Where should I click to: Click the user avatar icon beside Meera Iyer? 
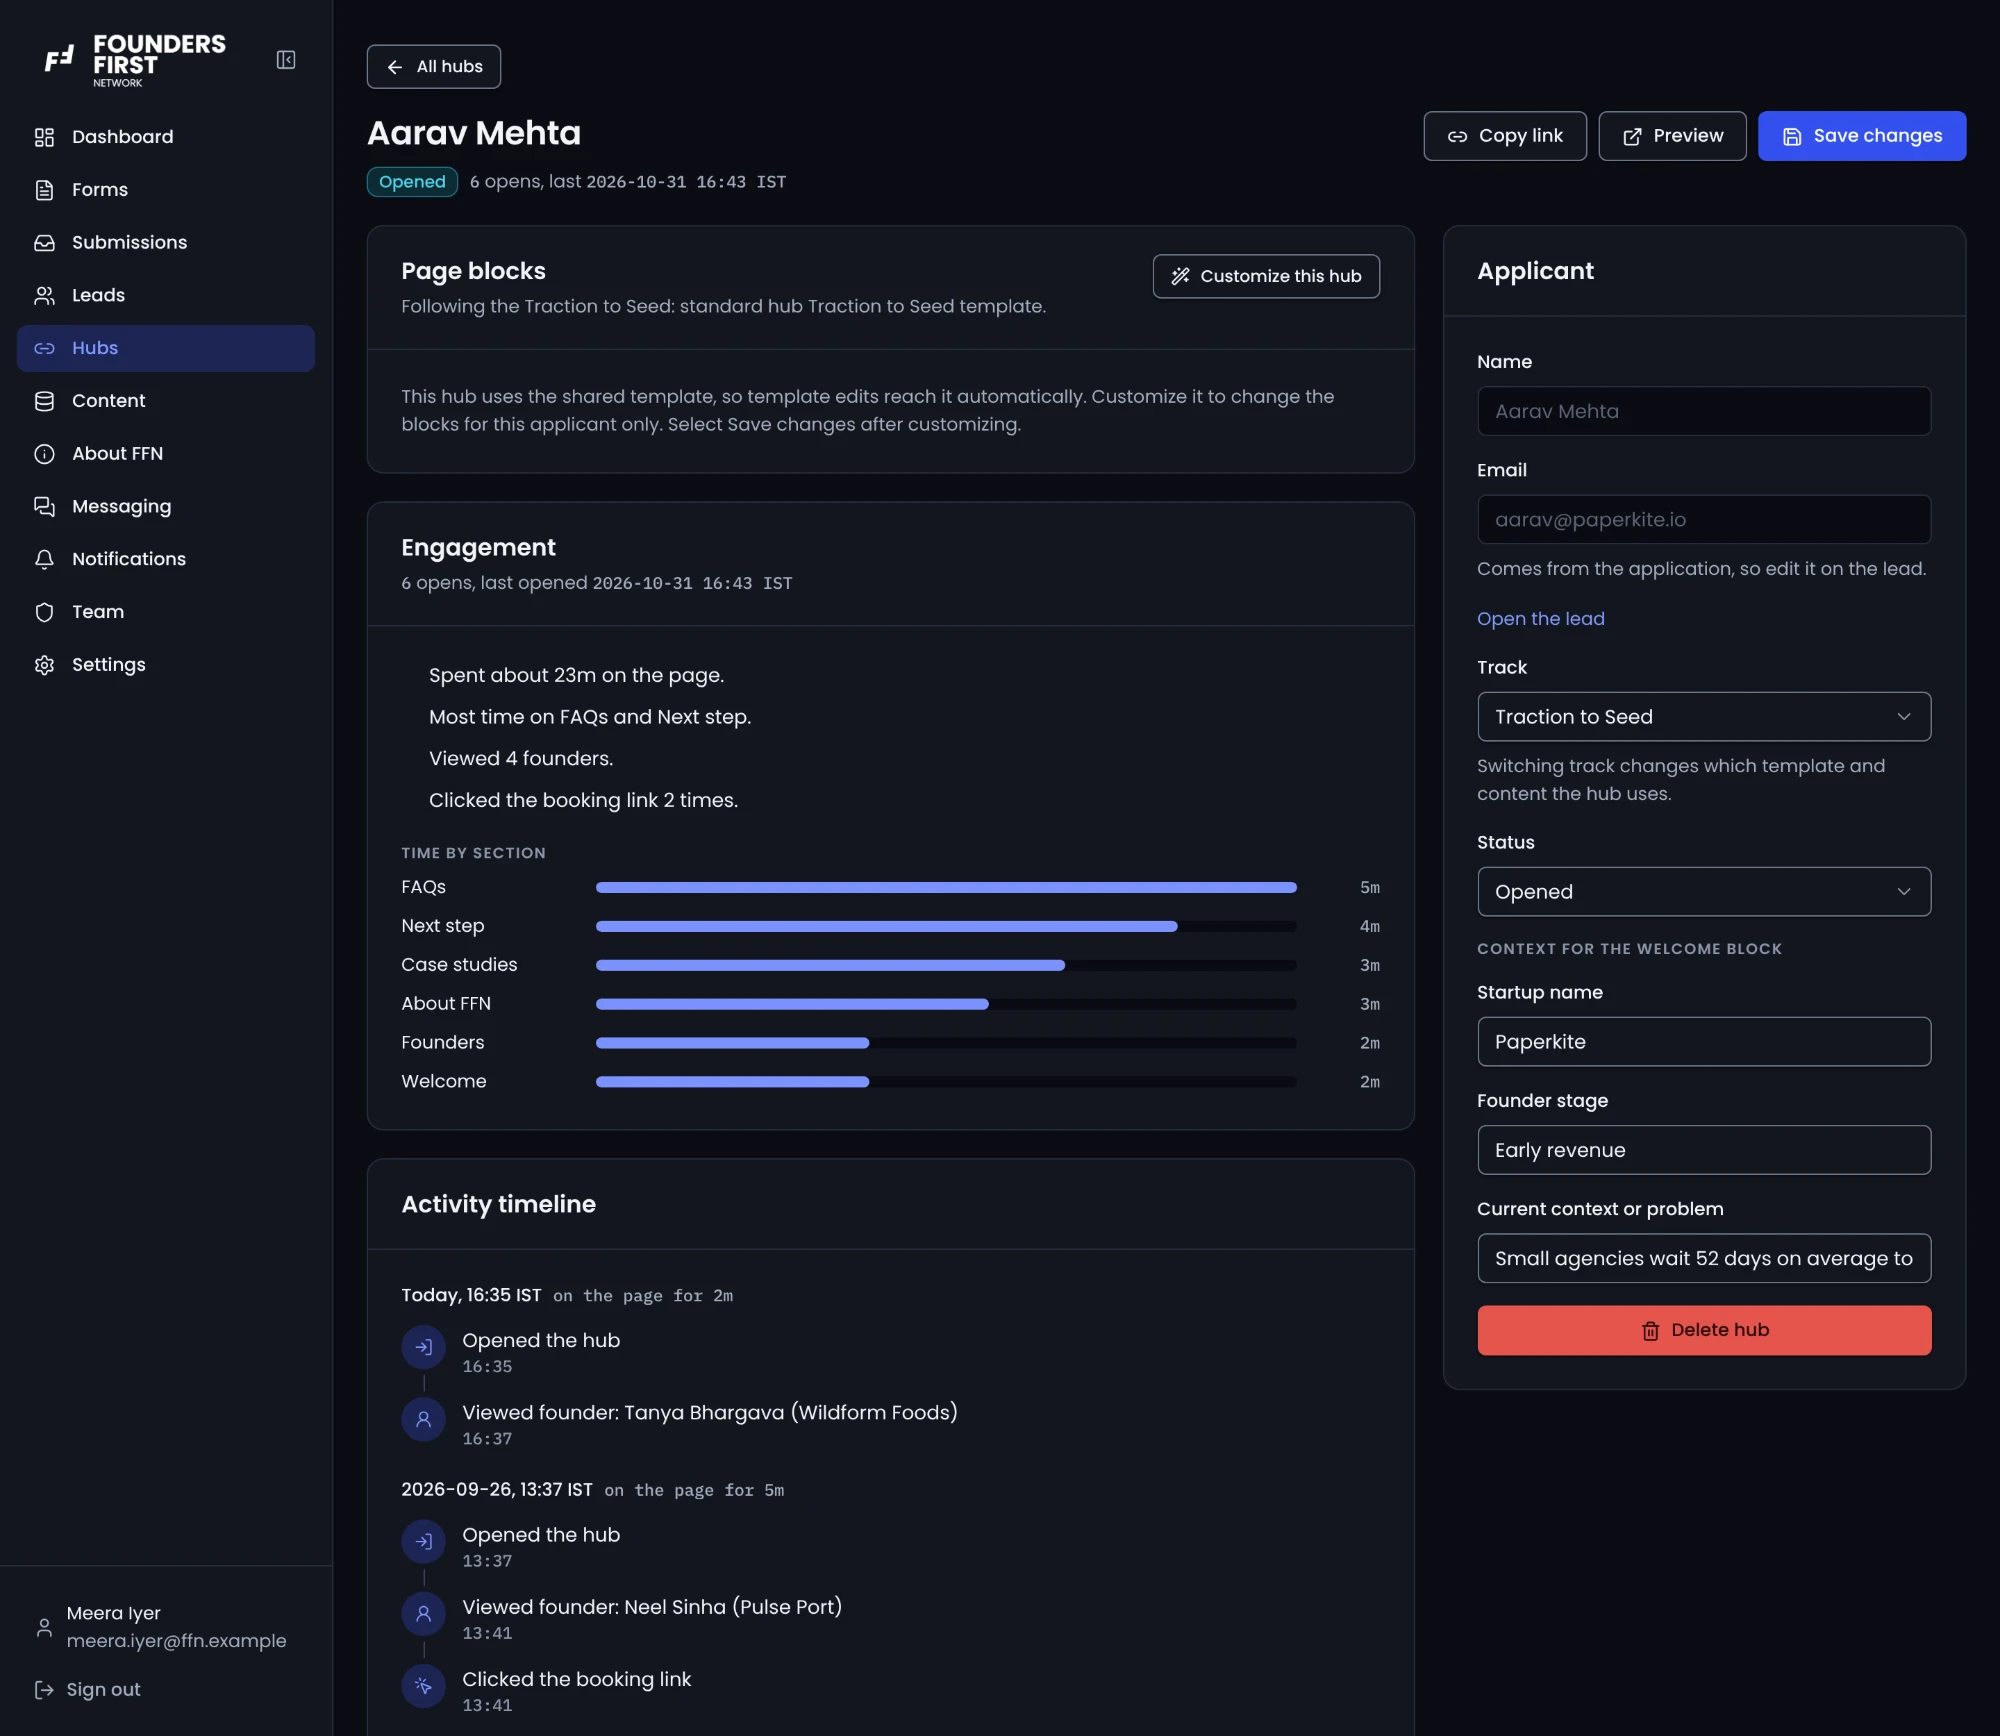[x=44, y=1627]
